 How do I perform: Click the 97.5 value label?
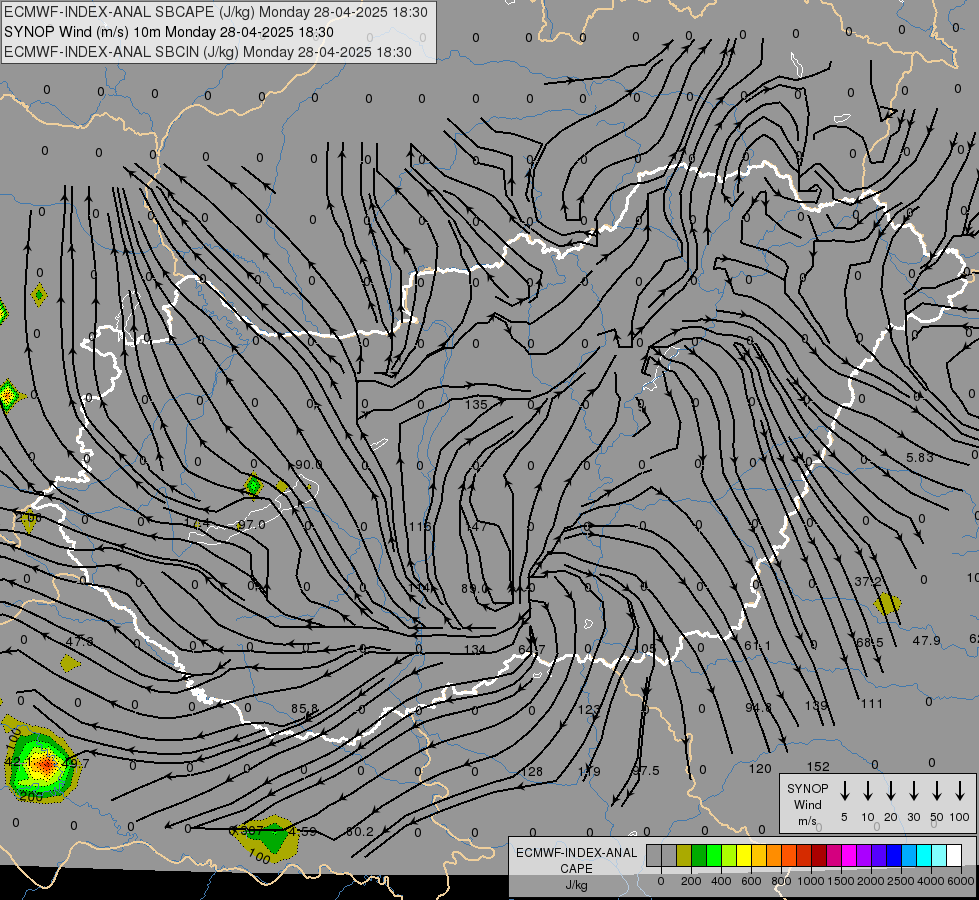point(646,770)
